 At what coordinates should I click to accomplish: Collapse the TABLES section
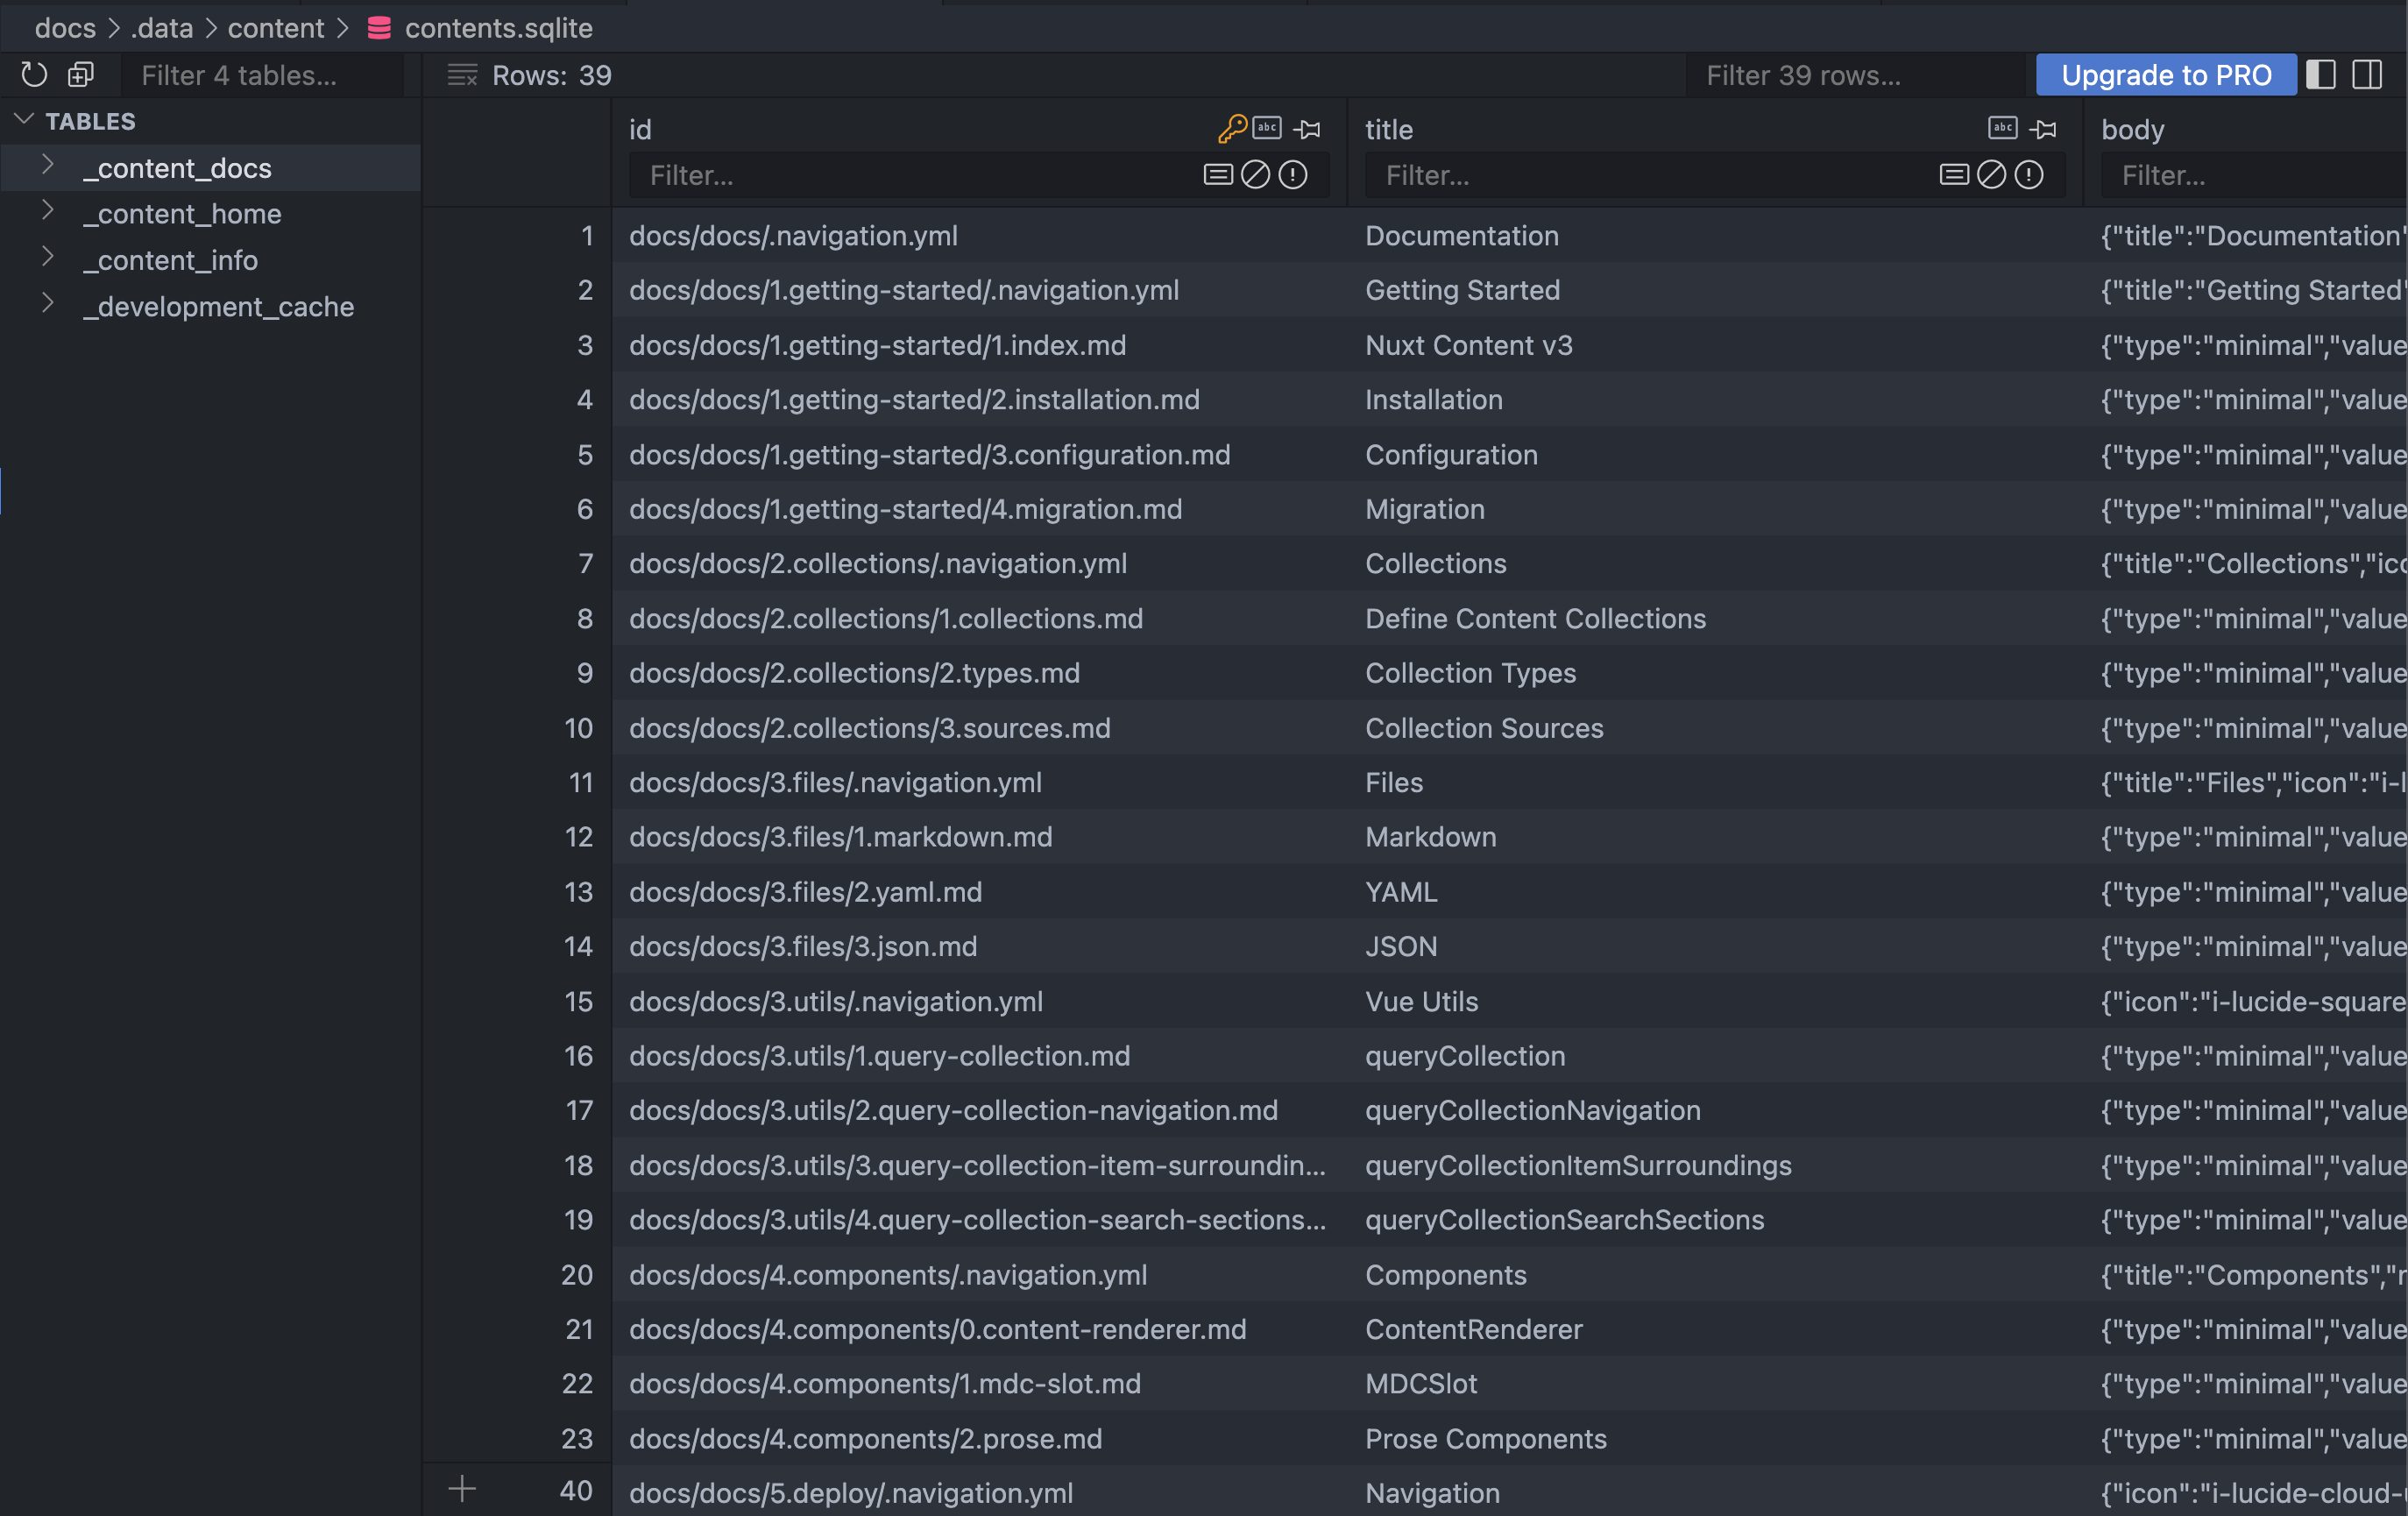coord(24,120)
